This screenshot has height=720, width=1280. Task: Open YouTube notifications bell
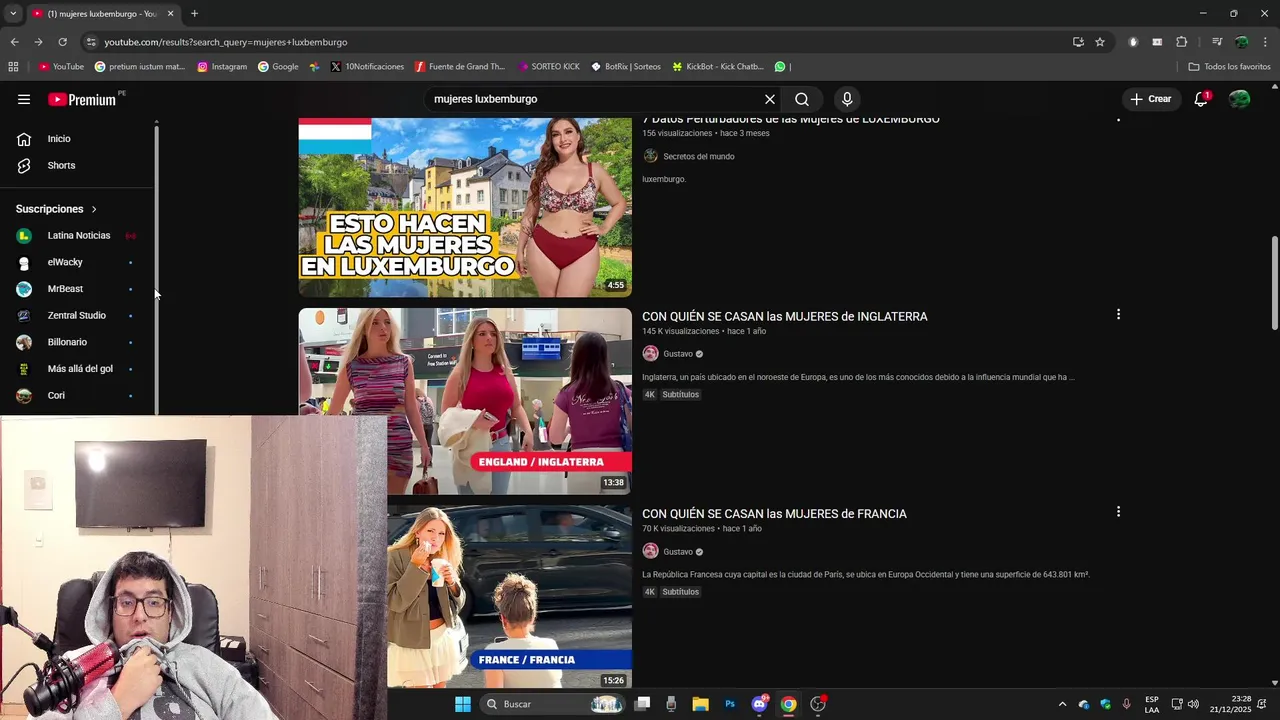point(1201,99)
